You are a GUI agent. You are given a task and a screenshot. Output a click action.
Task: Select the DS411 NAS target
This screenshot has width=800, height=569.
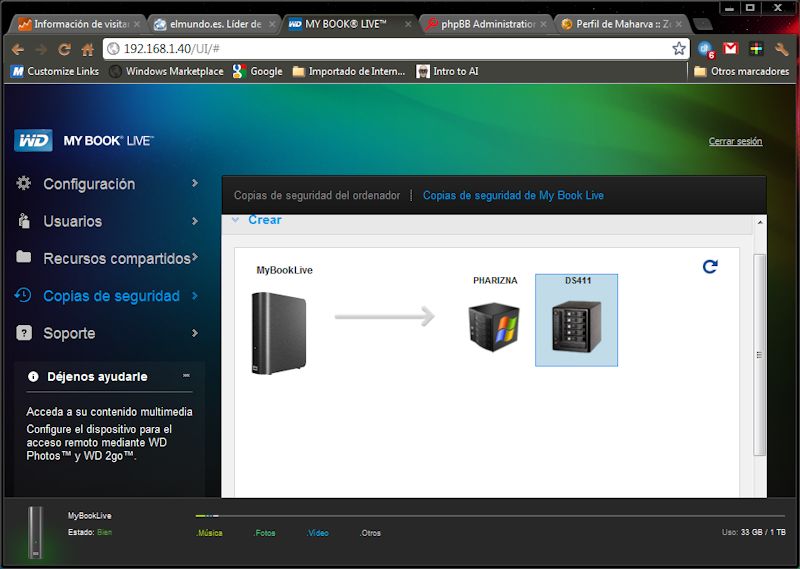(577, 320)
